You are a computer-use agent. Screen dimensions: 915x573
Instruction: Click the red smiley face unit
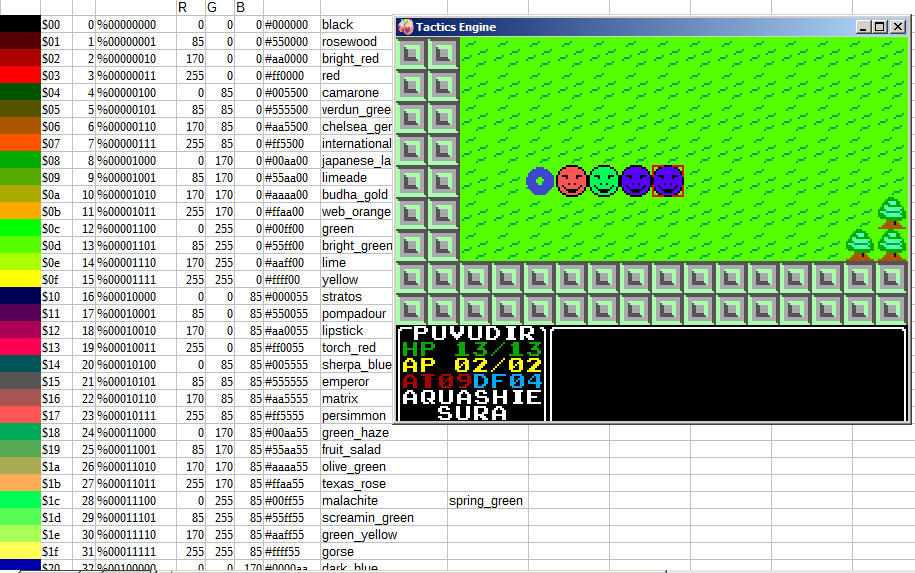click(572, 181)
